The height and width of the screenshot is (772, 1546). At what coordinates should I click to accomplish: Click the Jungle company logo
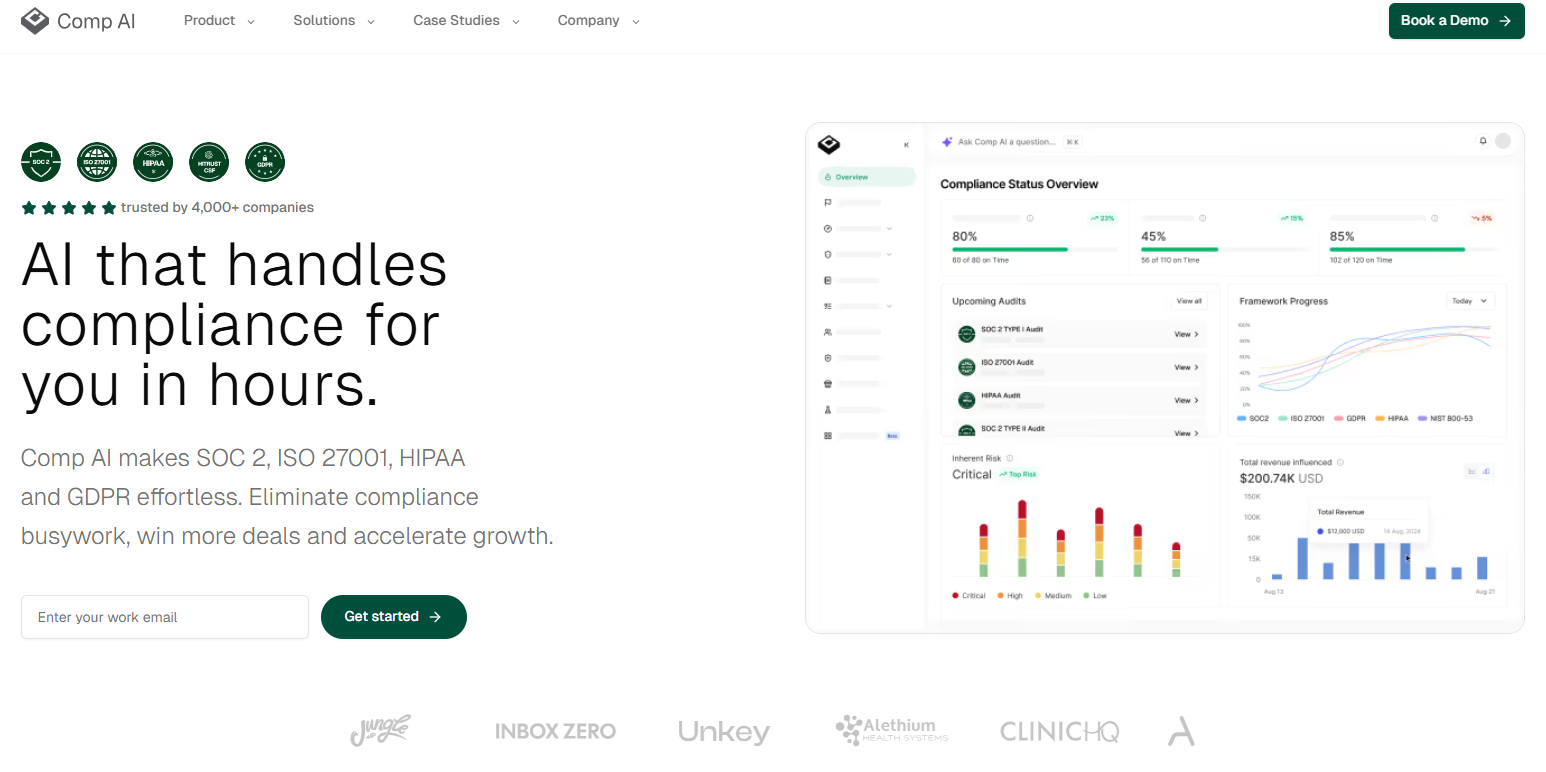coord(380,731)
